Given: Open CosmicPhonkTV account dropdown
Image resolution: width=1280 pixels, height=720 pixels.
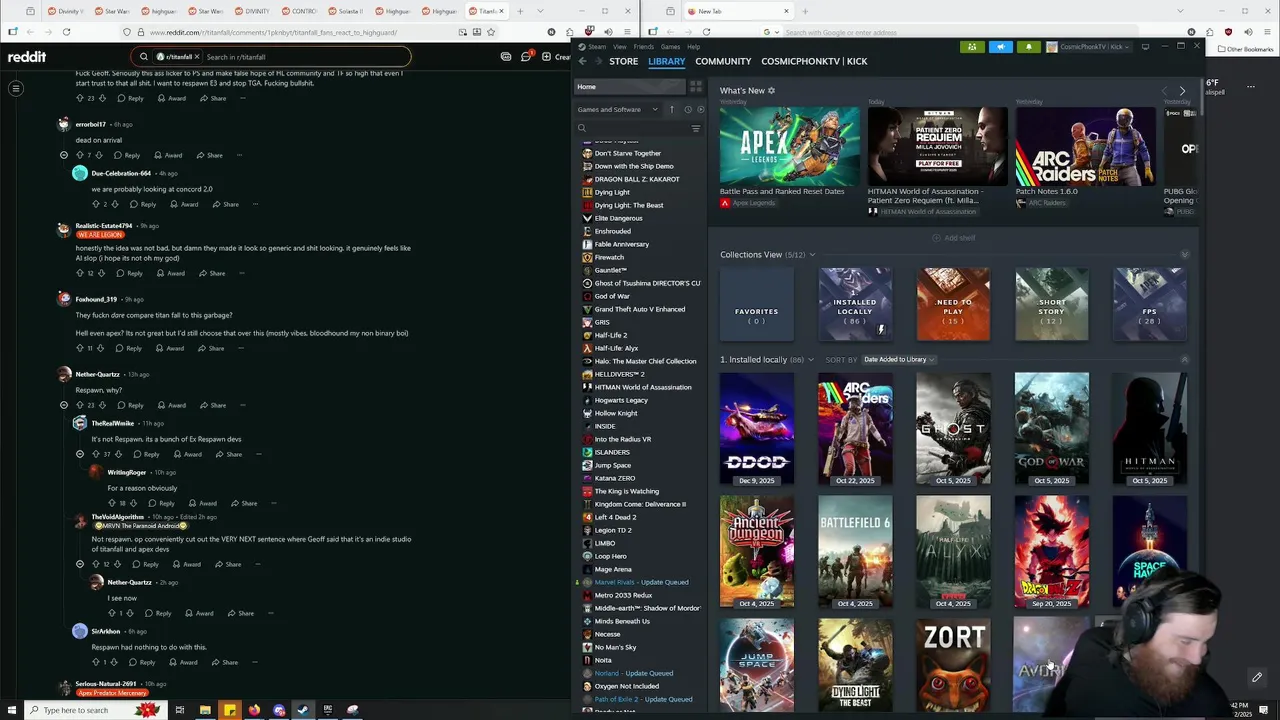Looking at the screenshot, I should click(x=1087, y=47).
